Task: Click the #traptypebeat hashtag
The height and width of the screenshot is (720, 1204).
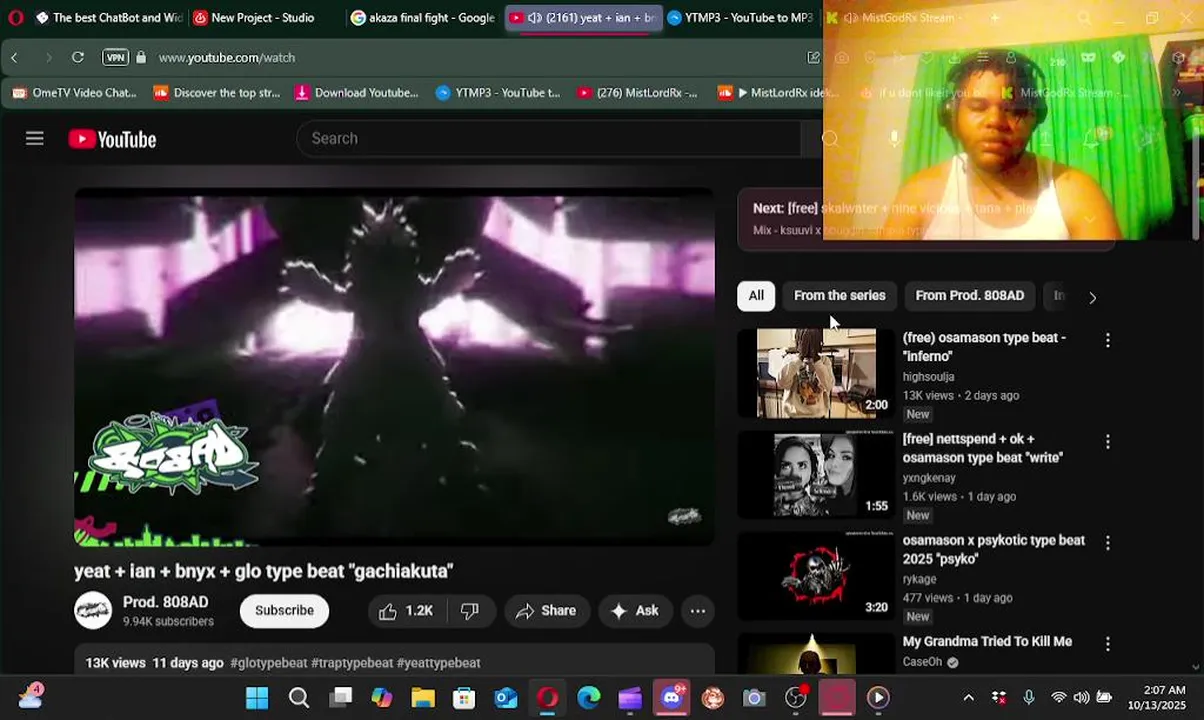Action: 352,663
